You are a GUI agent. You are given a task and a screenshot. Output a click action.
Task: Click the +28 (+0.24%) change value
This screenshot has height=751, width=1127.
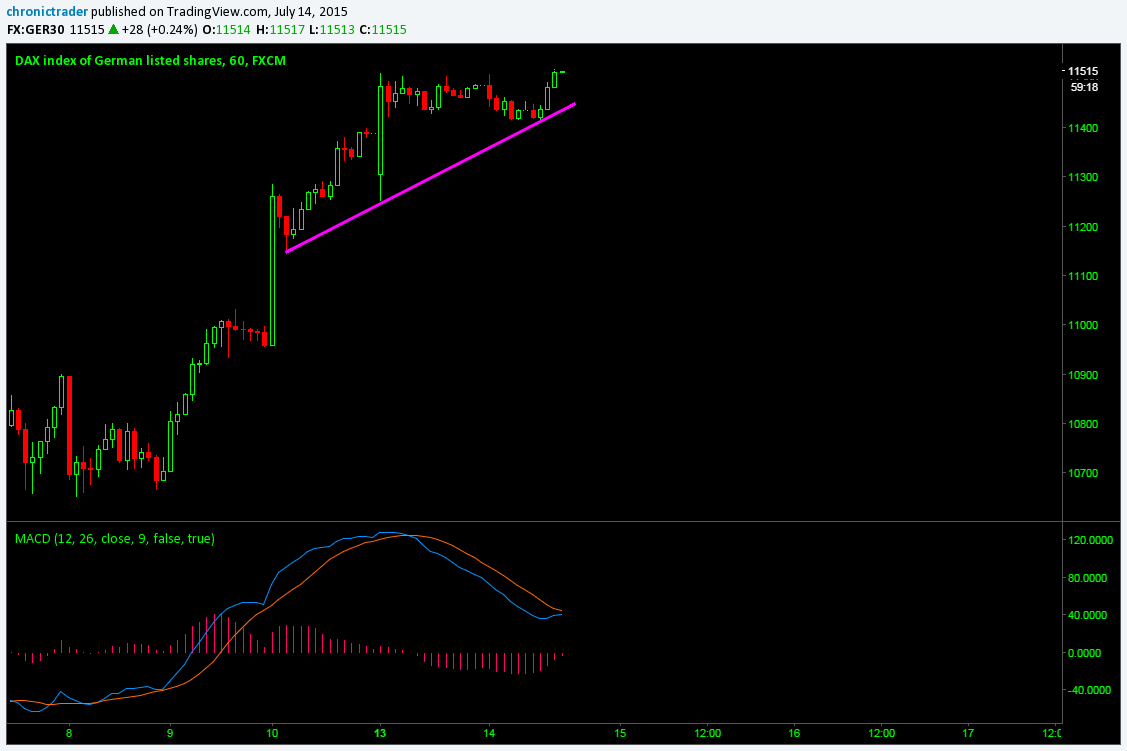click(160, 29)
